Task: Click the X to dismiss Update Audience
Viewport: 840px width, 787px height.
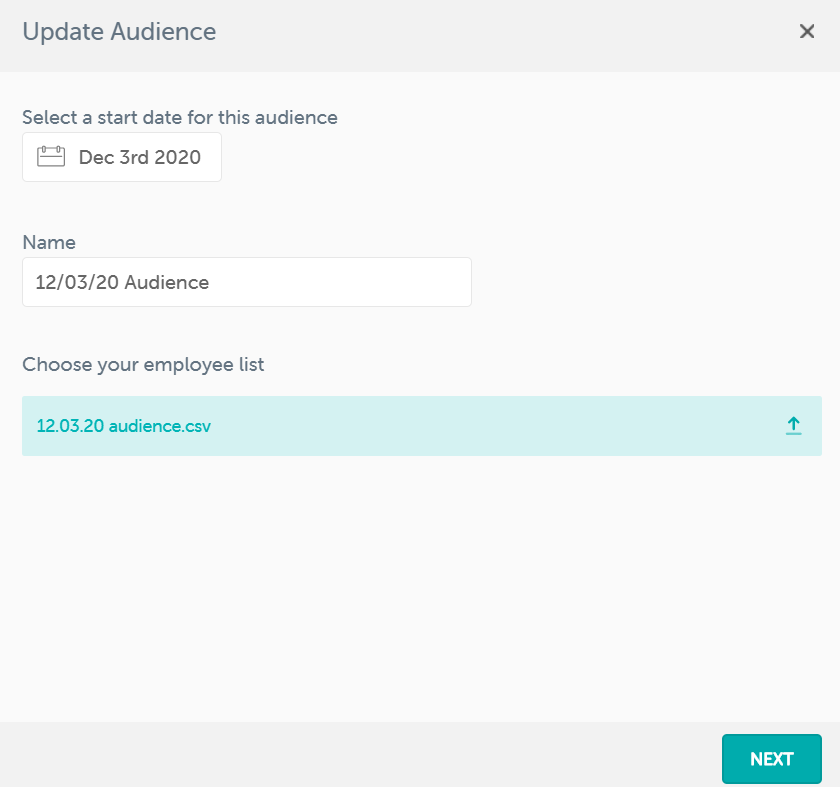Action: coord(807,31)
